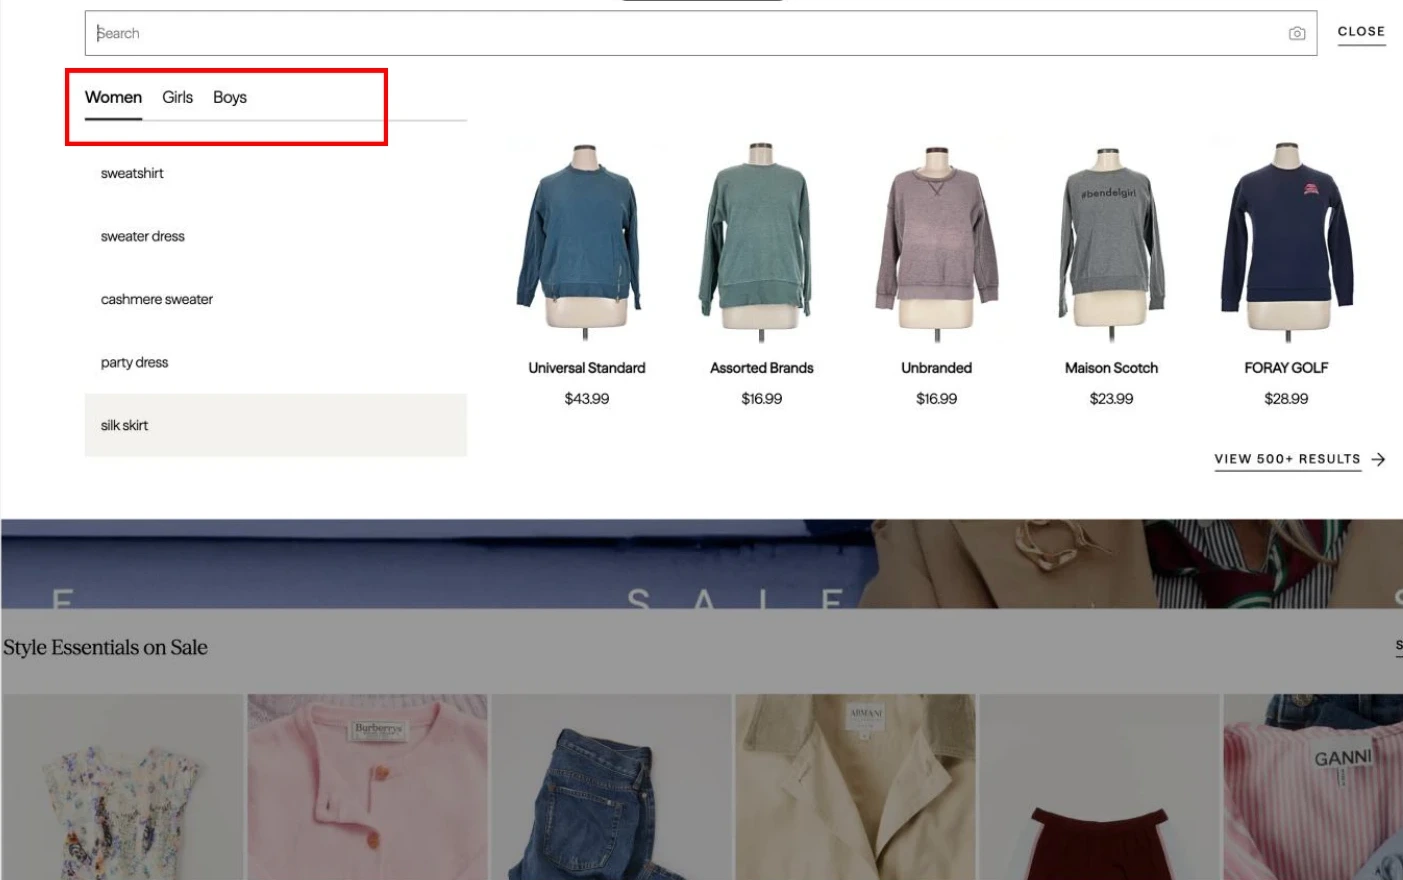
Task: Switch to the Women tab
Action: [113, 97]
